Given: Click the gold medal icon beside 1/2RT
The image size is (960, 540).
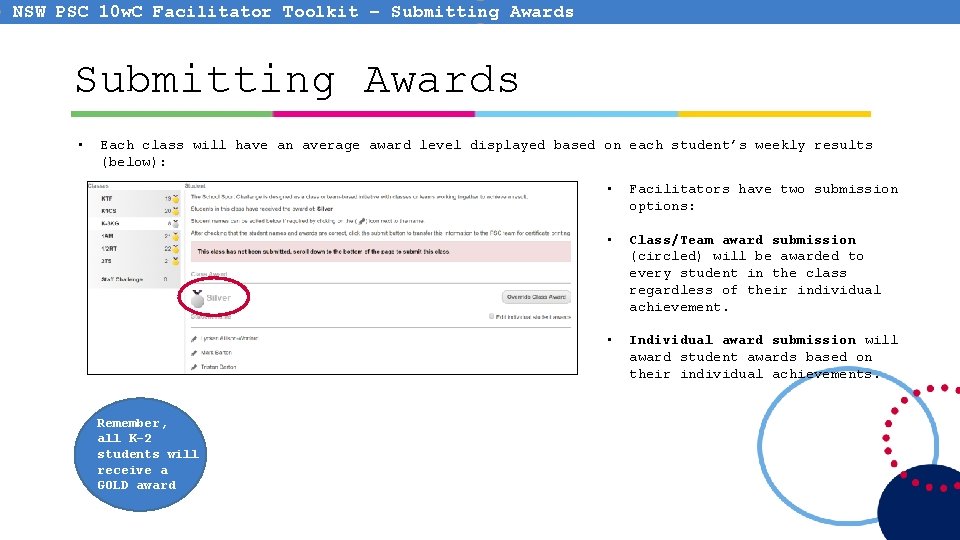Looking at the screenshot, I should coord(176,249).
